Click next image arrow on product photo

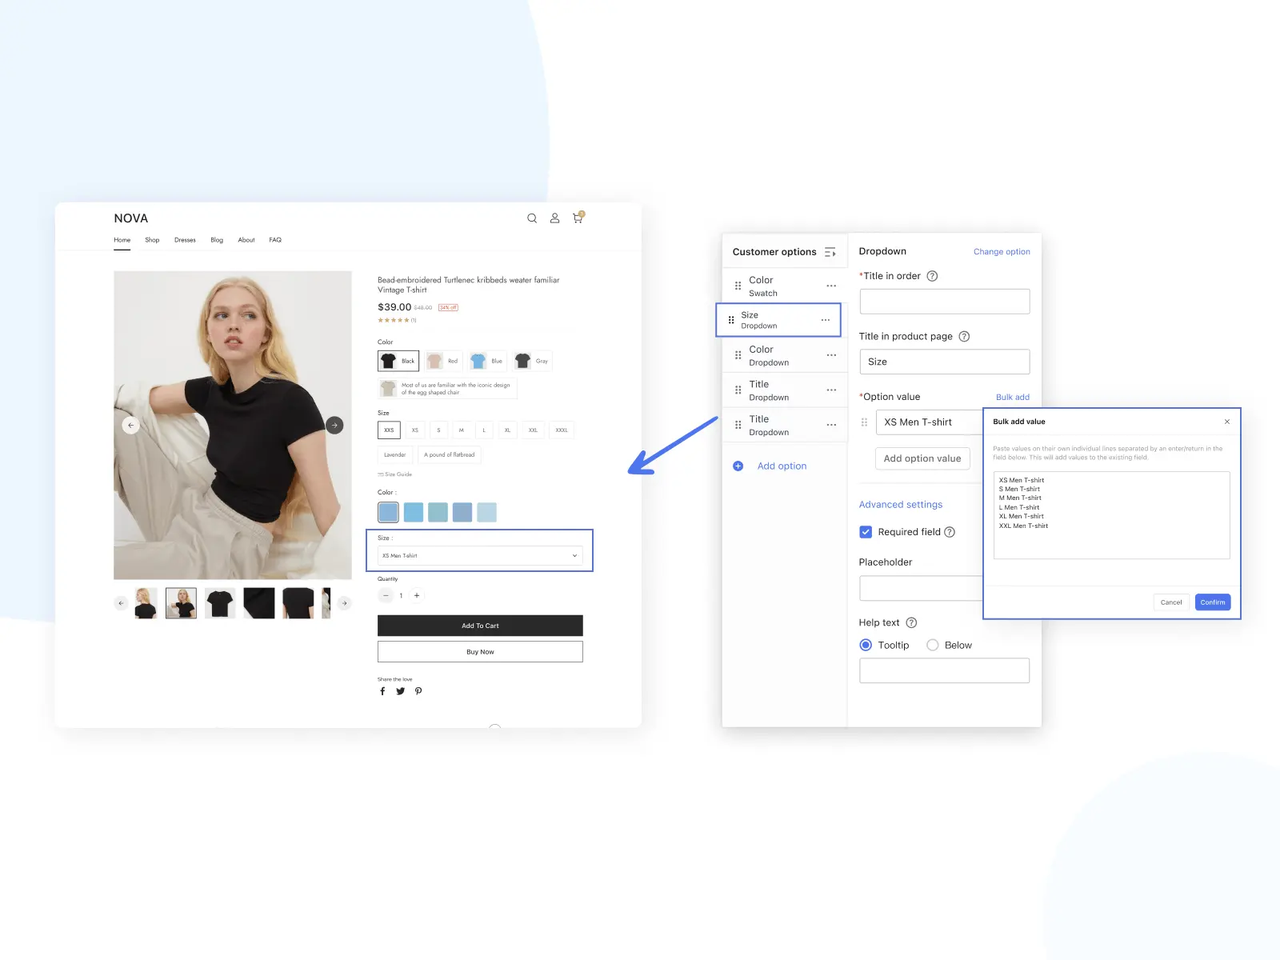(335, 425)
